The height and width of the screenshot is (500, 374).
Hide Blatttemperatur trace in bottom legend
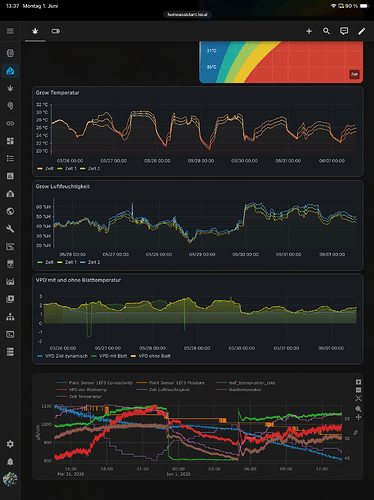pos(239,390)
